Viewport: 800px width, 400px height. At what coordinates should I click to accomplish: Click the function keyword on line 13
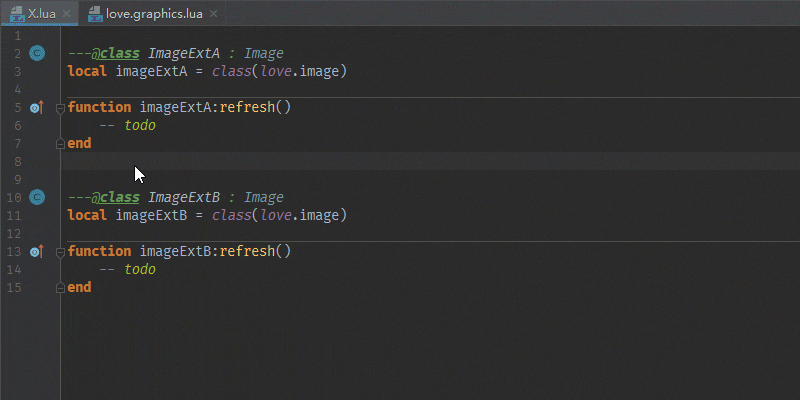pyautogui.click(x=99, y=252)
